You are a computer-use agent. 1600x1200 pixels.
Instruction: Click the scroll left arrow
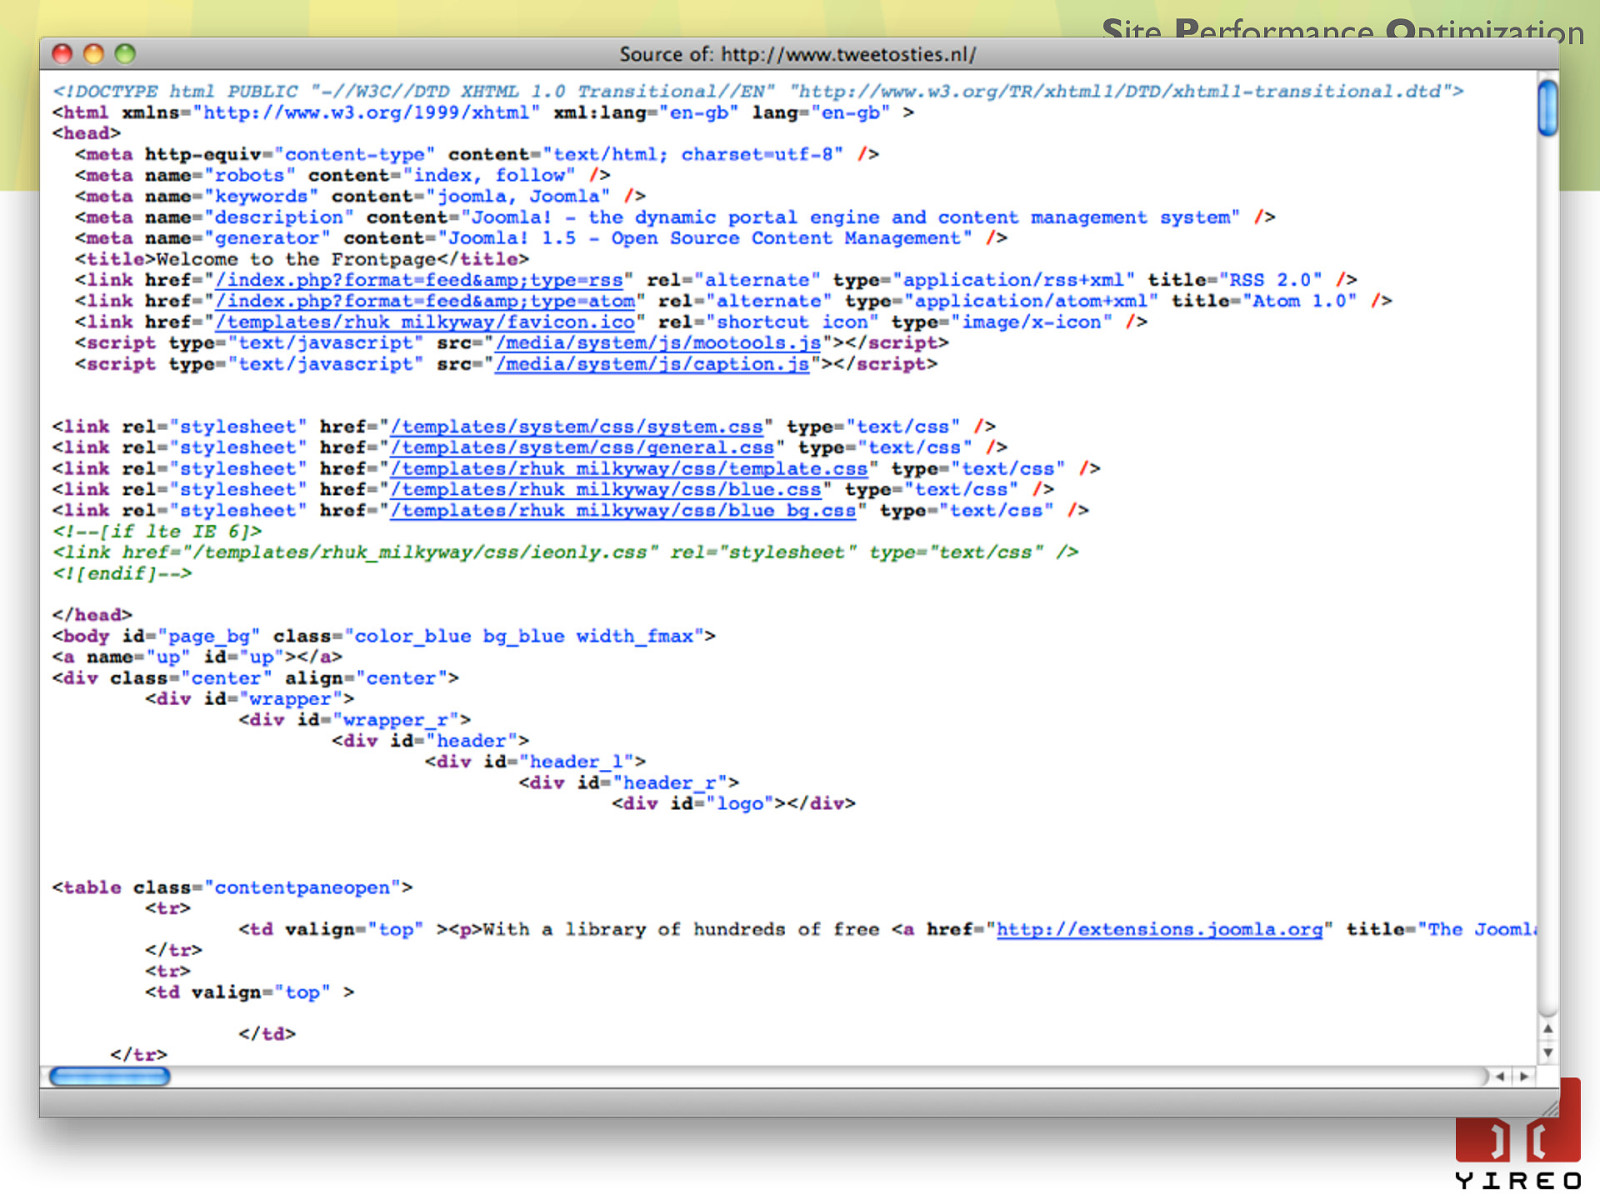(1500, 1077)
